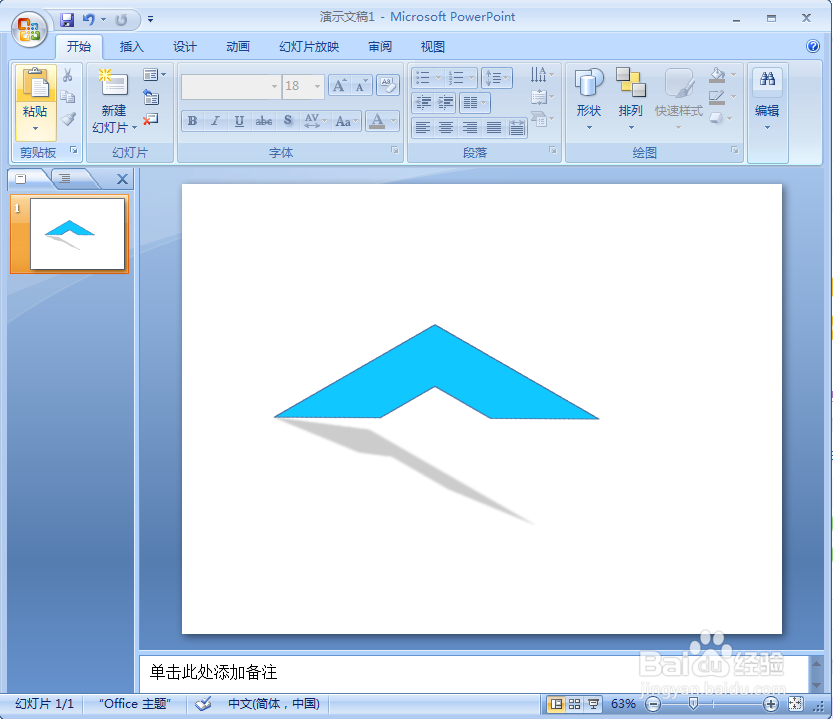The height and width of the screenshot is (719, 833).
Task: Clear all formatting with eraser icon
Action: coord(388,86)
